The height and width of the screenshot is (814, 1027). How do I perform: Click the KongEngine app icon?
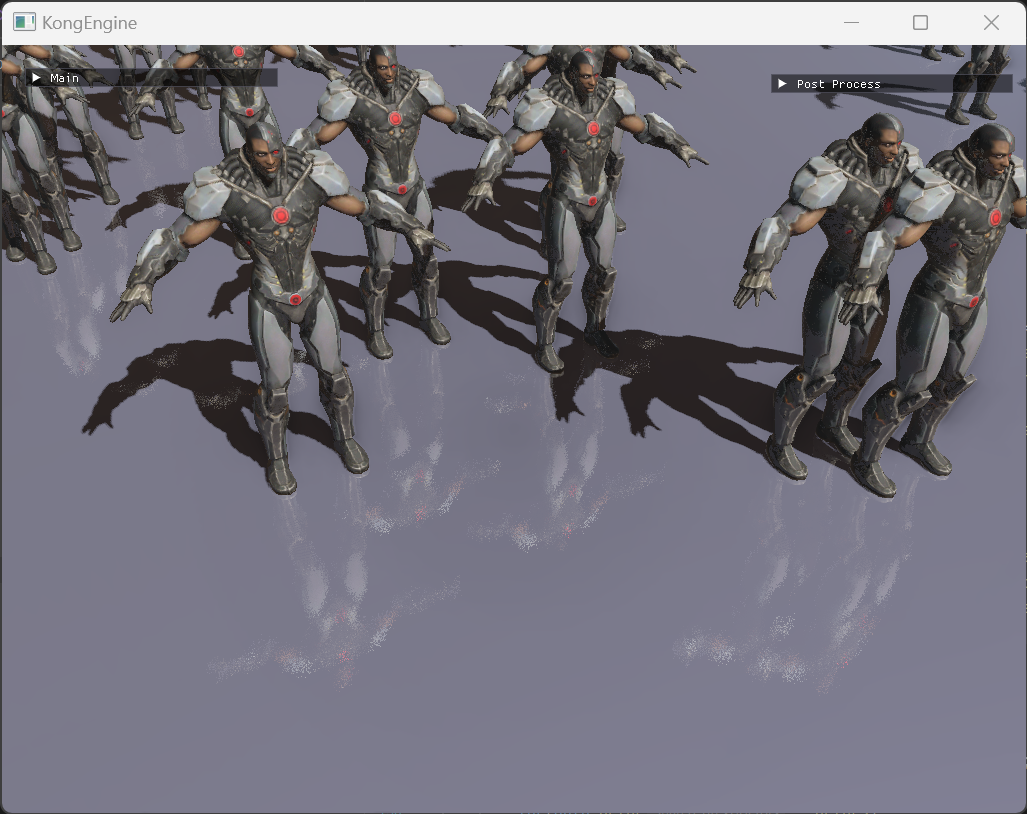pyautogui.click(x=24, y=22)
